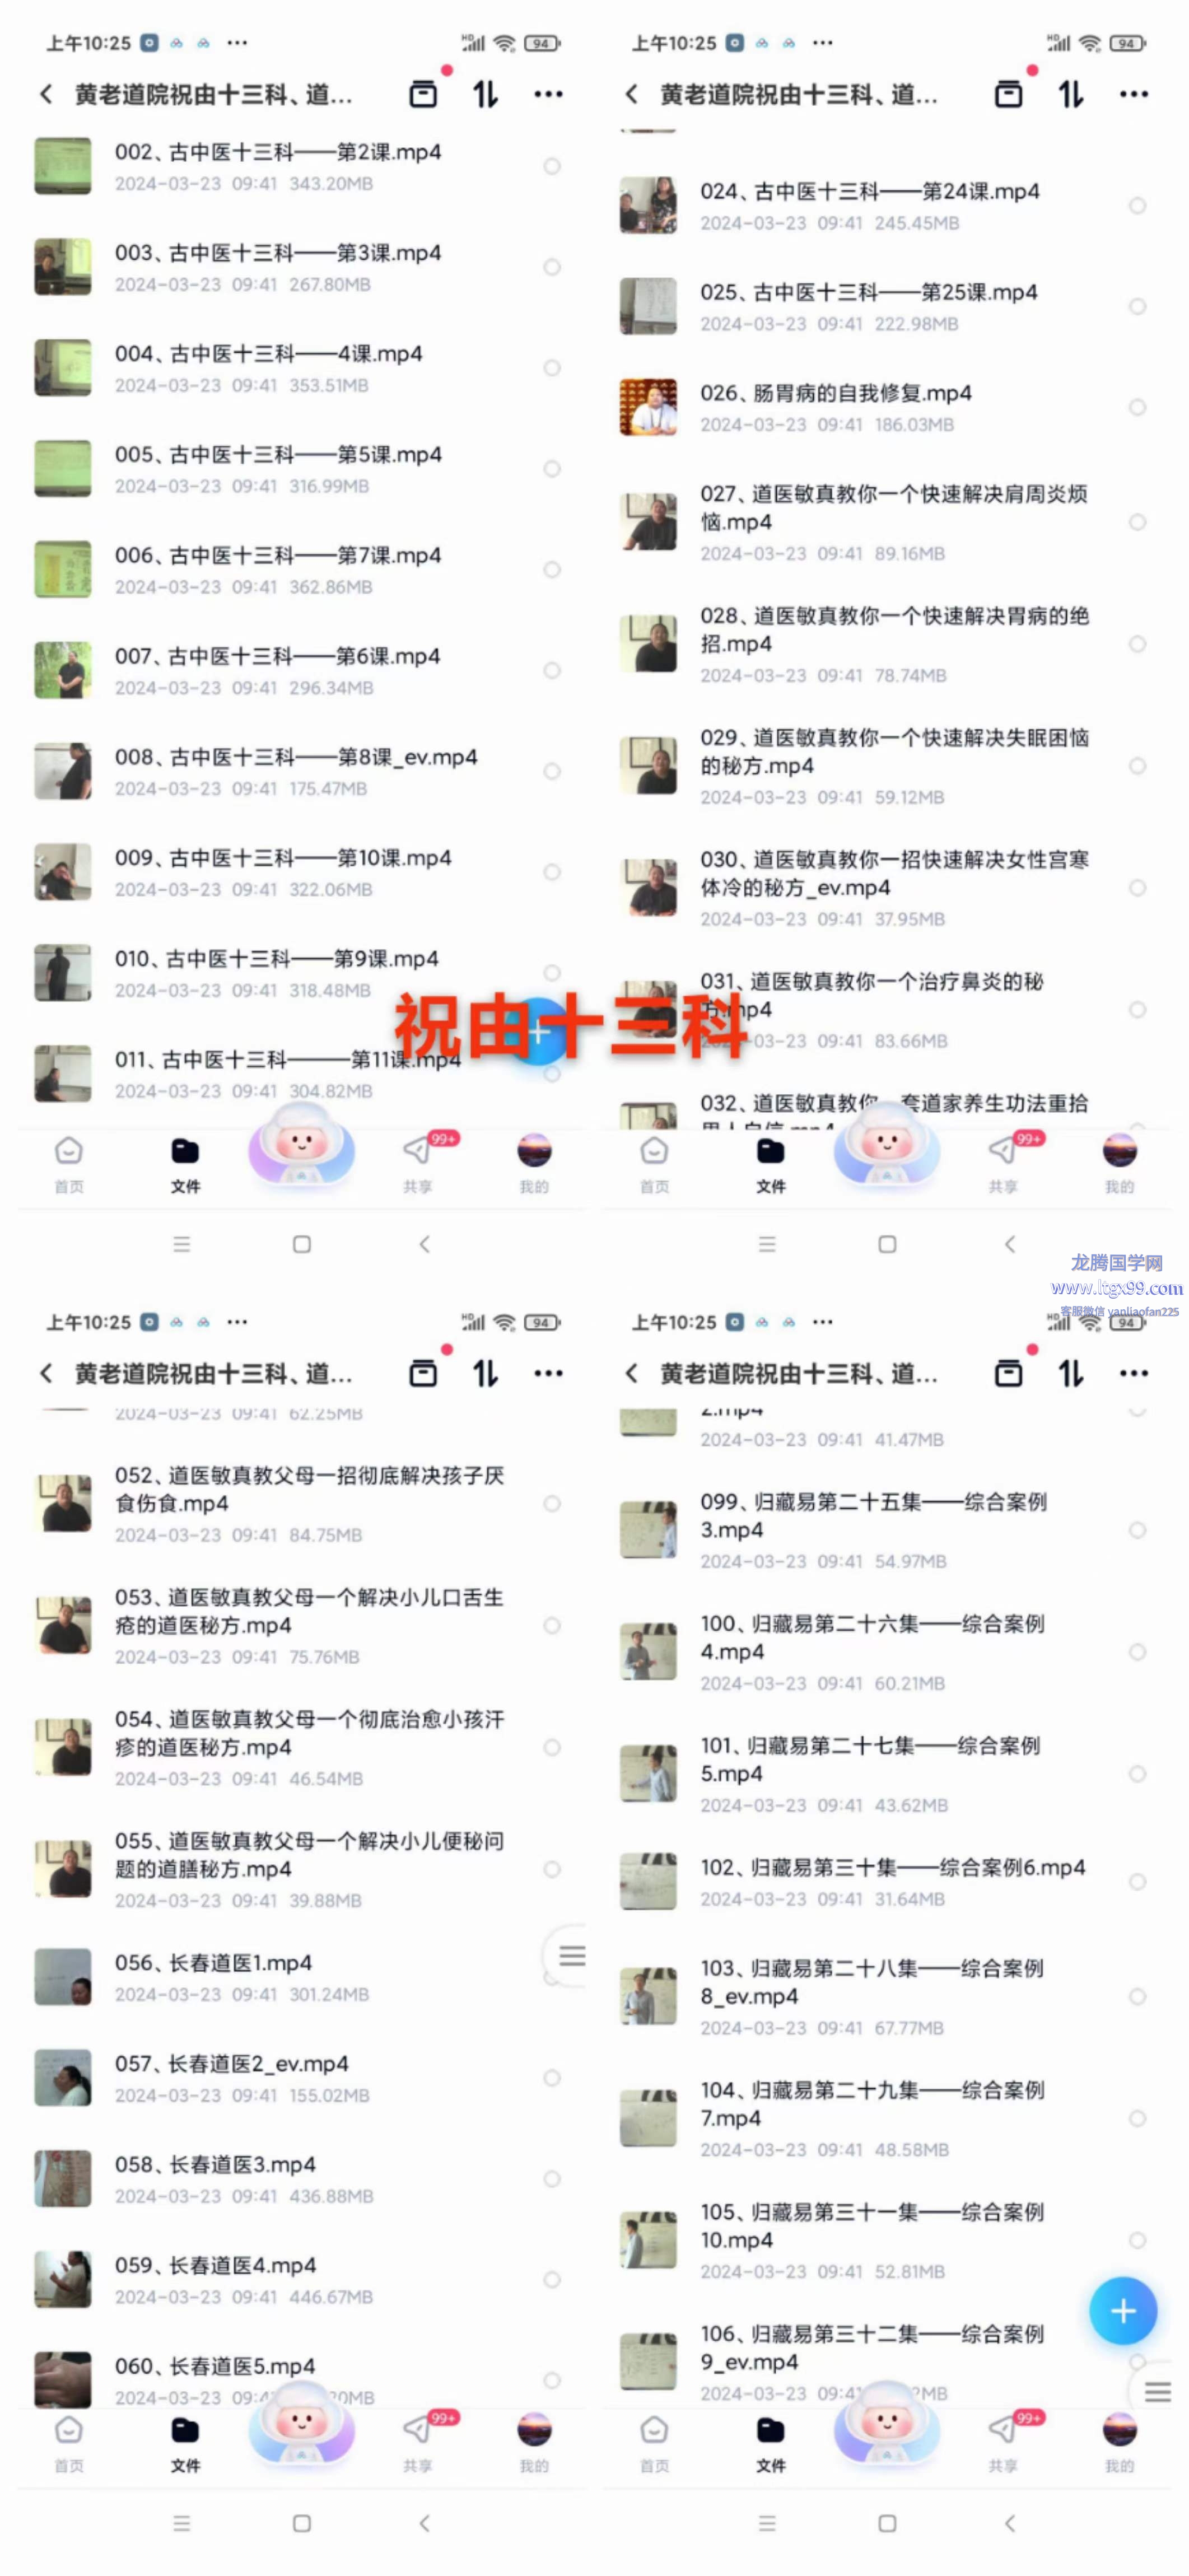
Task: Select the circle beside 054 小孩汗疹的道医秘方
Action: [552, 1747]
